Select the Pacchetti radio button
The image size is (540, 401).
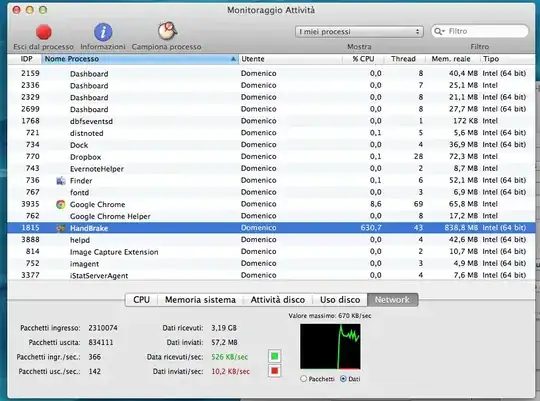click(303, 379)
